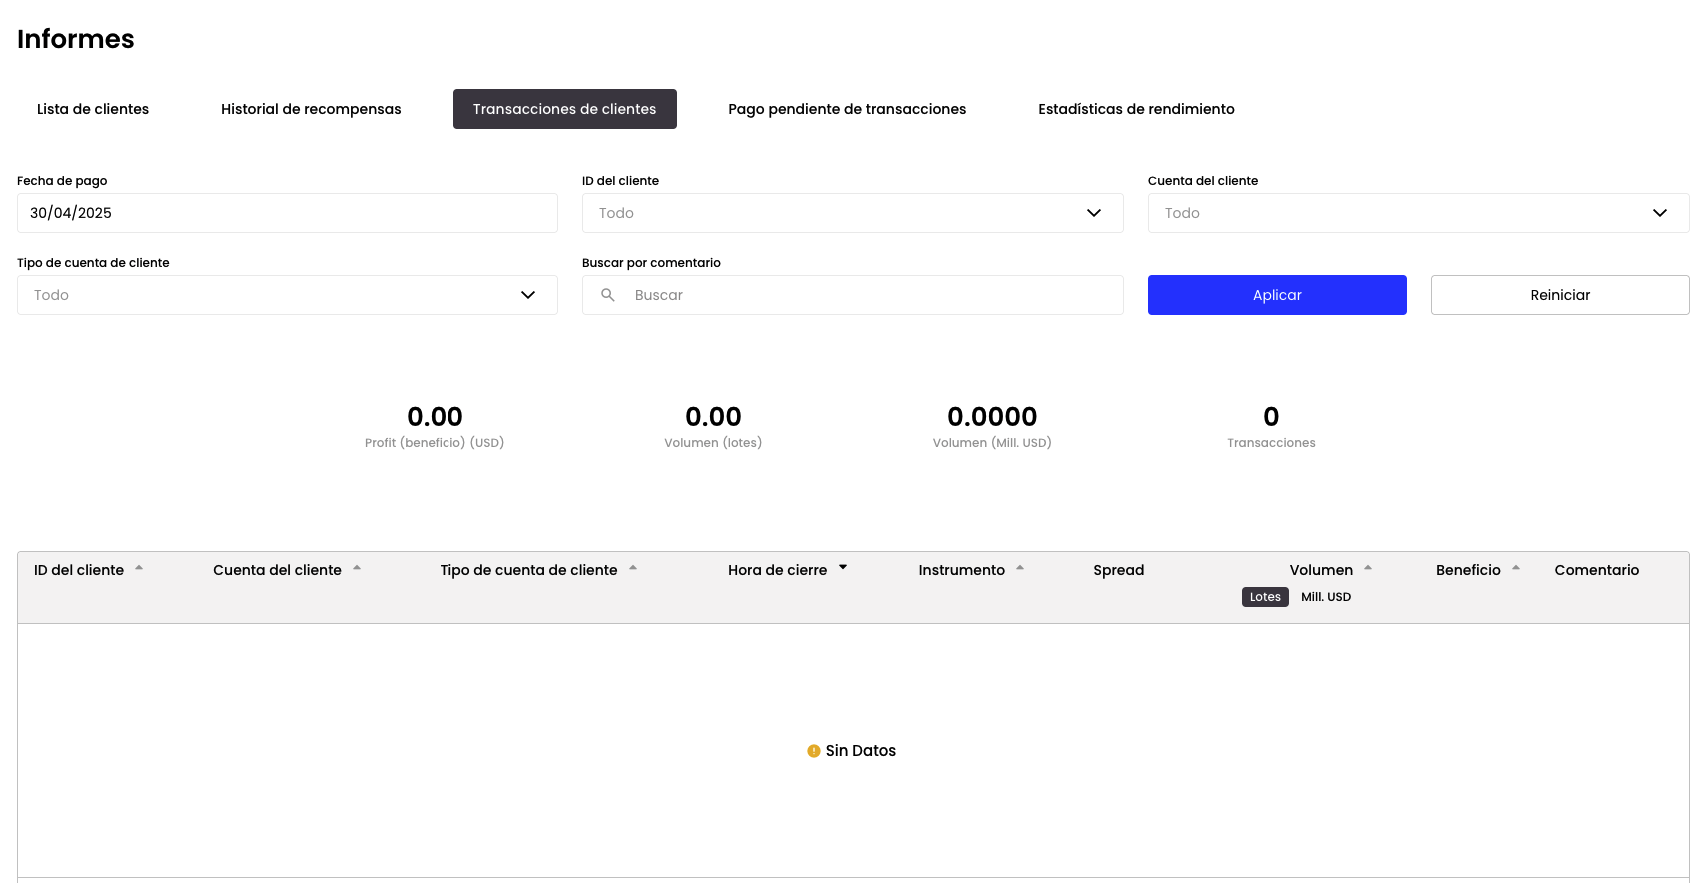This screenshot has width=1694, height=883.
Task: Toggle volume unit to Mill. USD
Action: tap(1326, 597)
